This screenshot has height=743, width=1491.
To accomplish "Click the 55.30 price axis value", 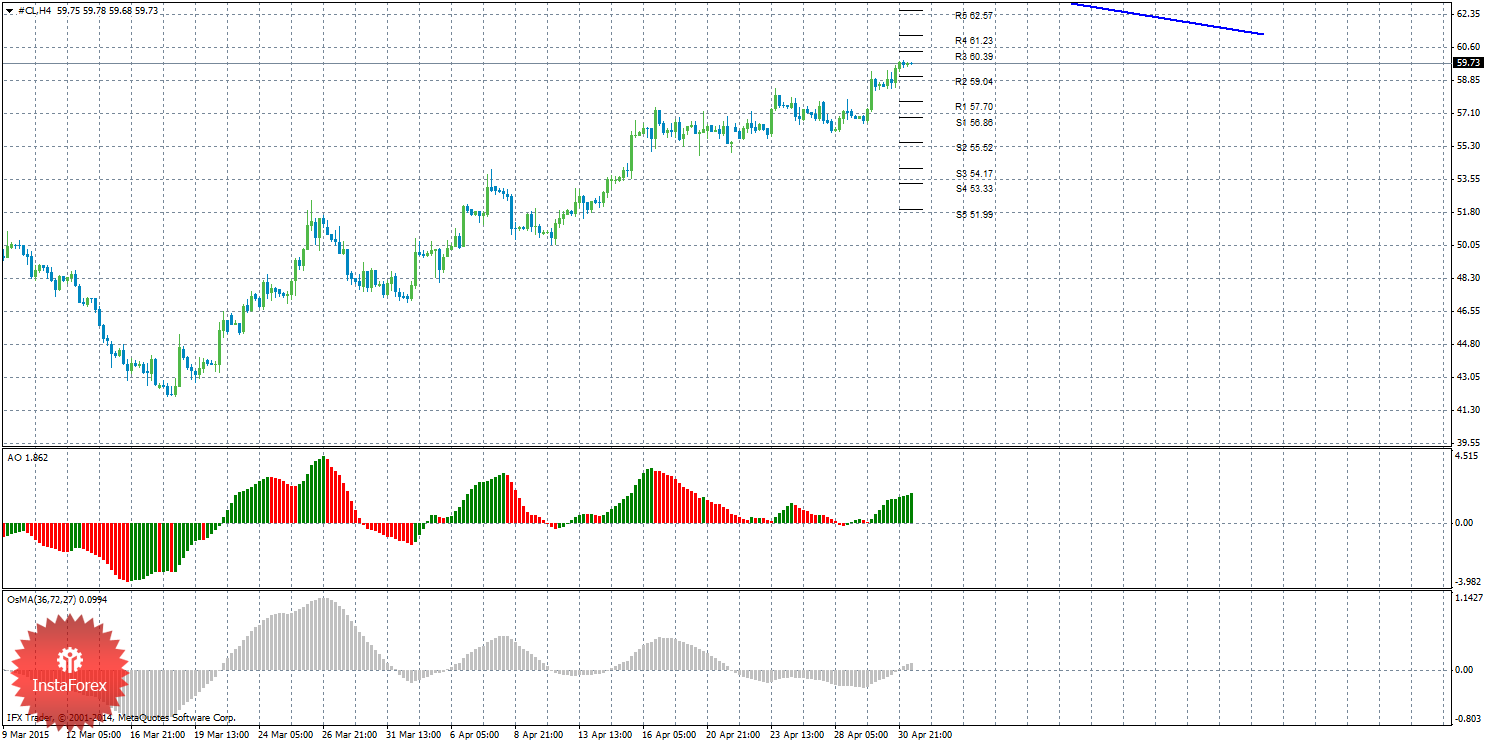I will 1469,146.
